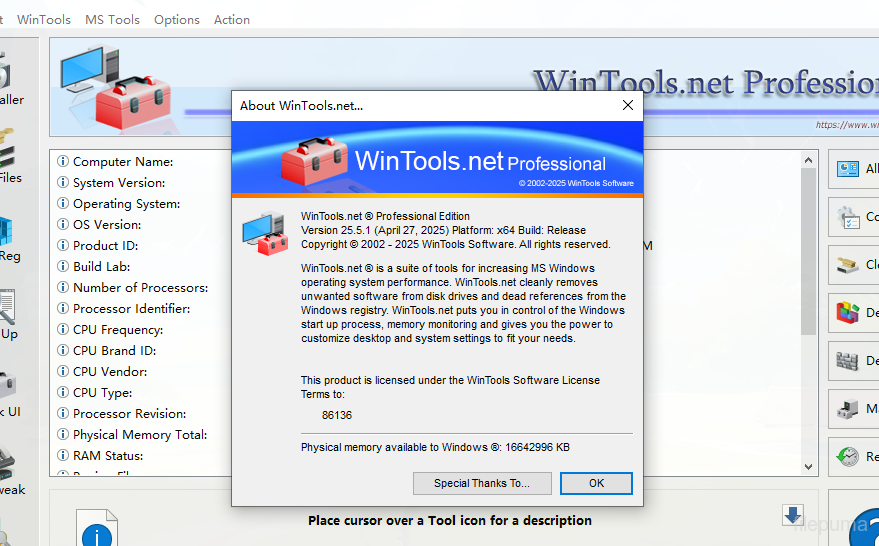The image size is (879, 546).
Task: Open the https://www.w website link in banner
Action: (847, 124)
